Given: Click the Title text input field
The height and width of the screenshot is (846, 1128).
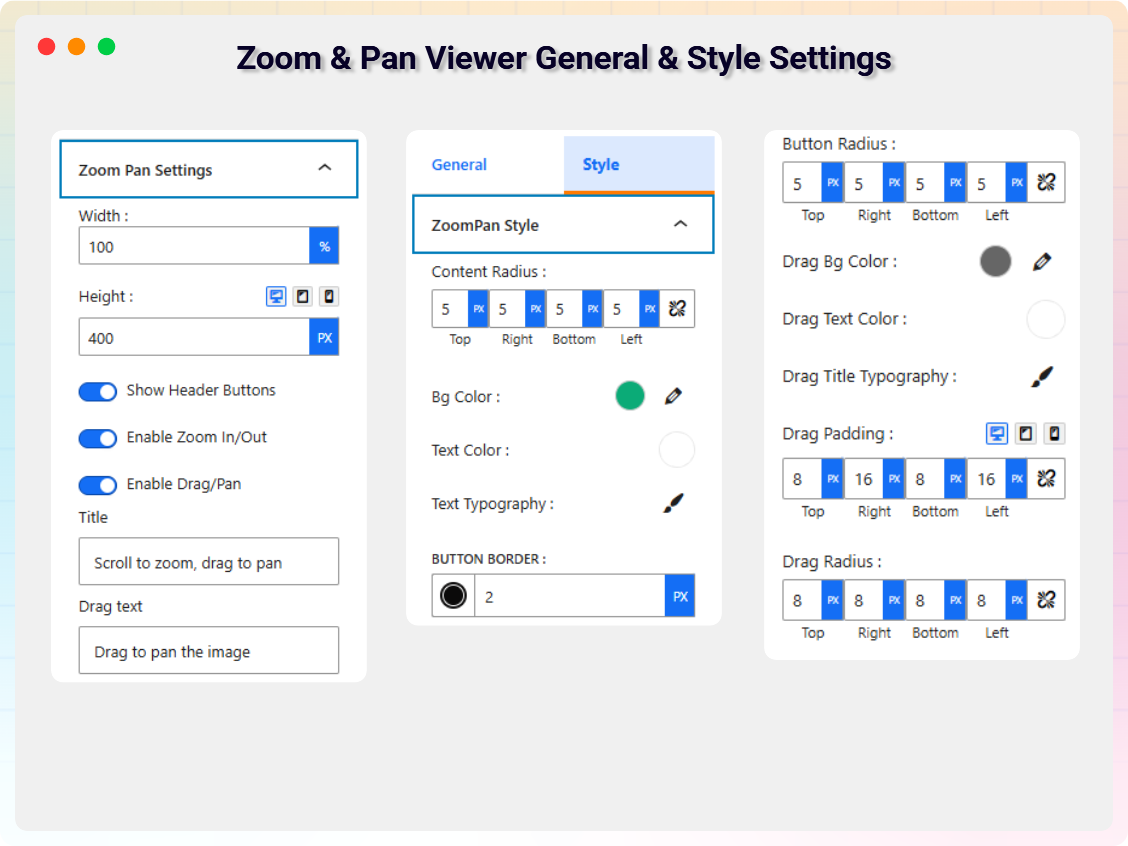Looking at the screenshot, I should [208, 562].
